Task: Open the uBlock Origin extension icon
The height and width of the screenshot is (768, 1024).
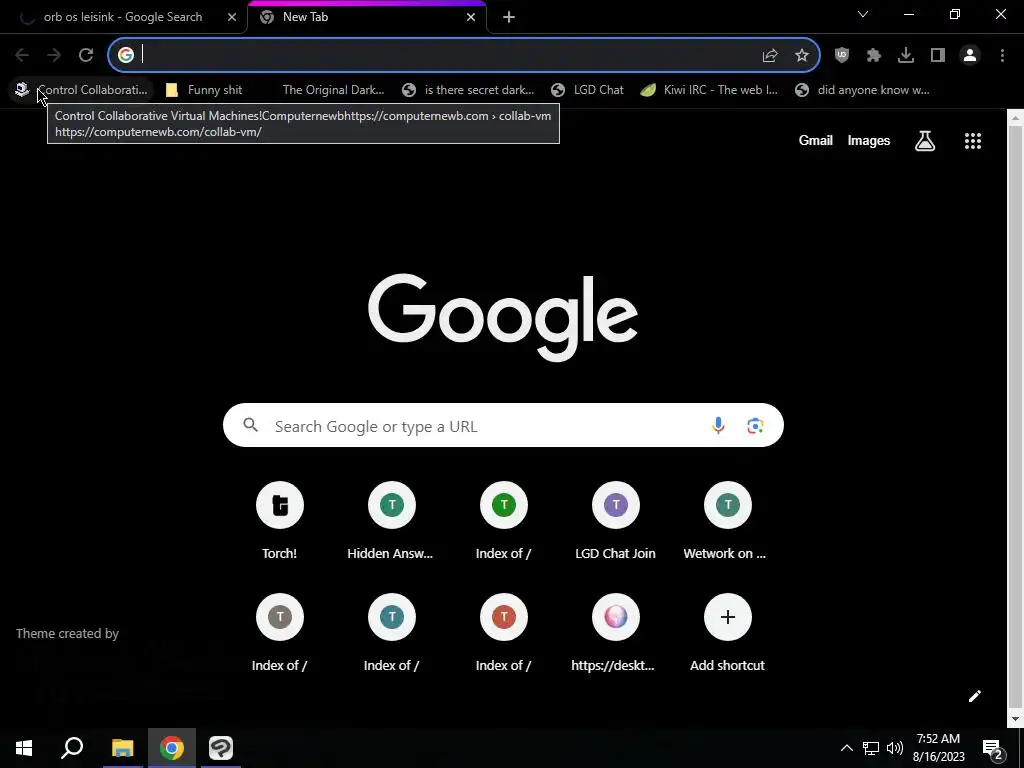Action: click(842, 56)
